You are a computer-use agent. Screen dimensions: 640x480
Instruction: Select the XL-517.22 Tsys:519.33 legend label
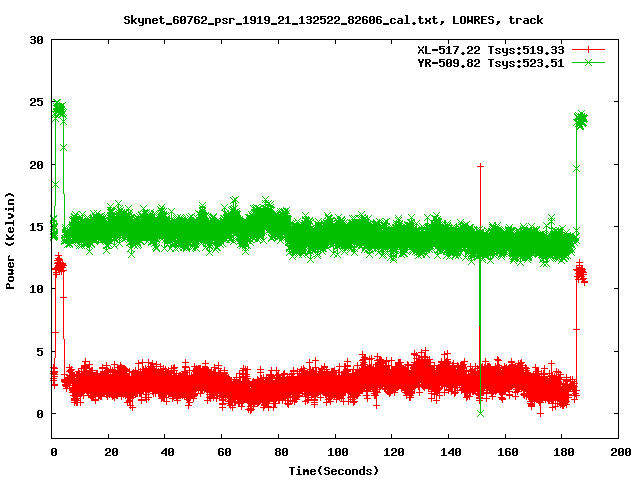pyautogui.click(x=490, y=50)
